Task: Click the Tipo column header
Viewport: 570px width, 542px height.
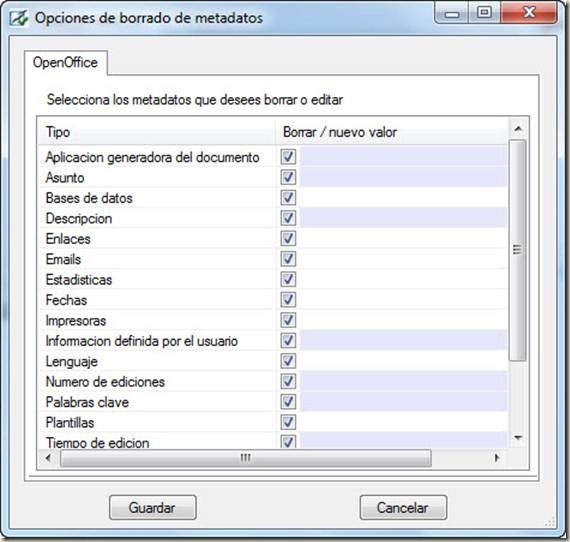Action: (157, 132)
